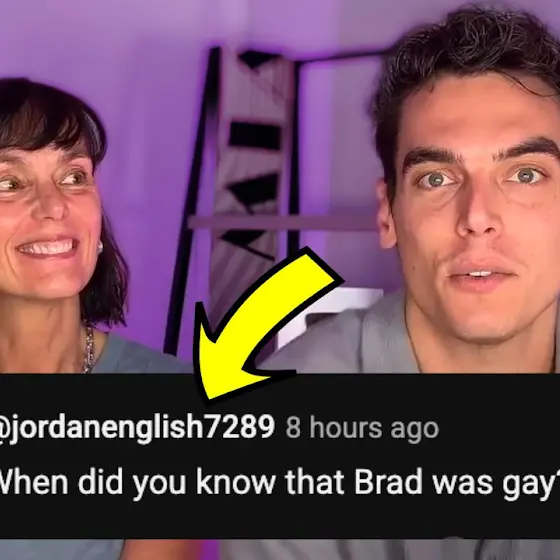Open the @jordanenglish7289 username
The image size is (560, 560).
pos(137,426)
